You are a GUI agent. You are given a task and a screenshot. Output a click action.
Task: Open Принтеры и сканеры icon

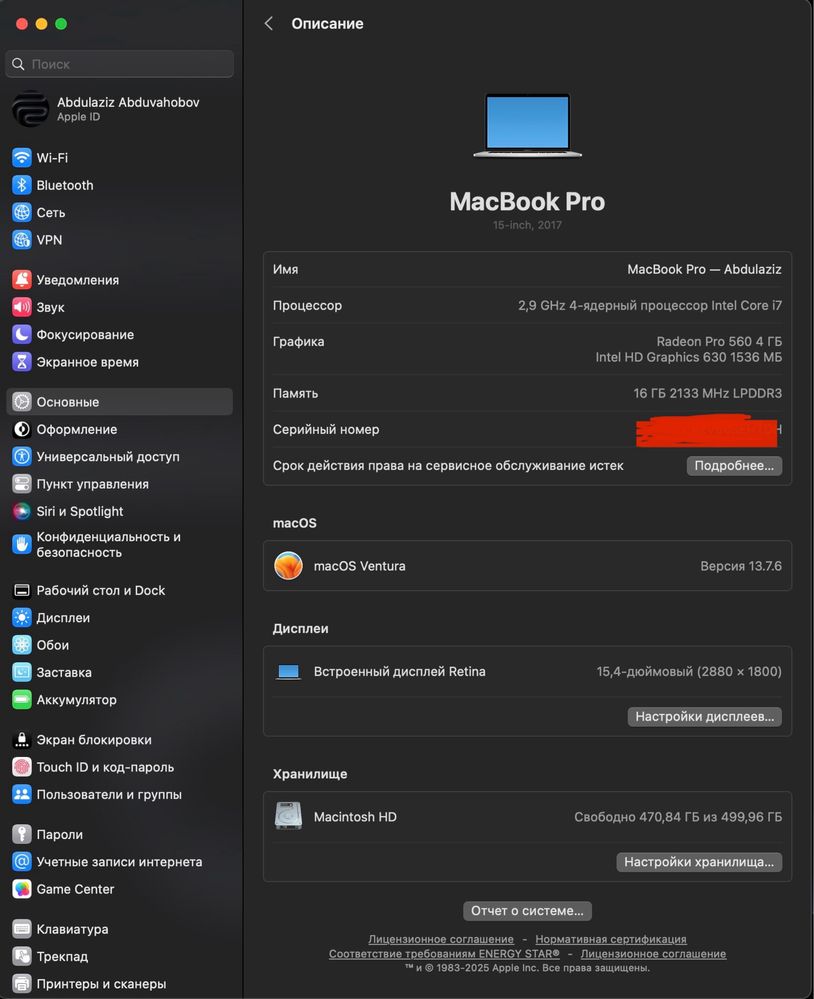click(x=22, y=984)
